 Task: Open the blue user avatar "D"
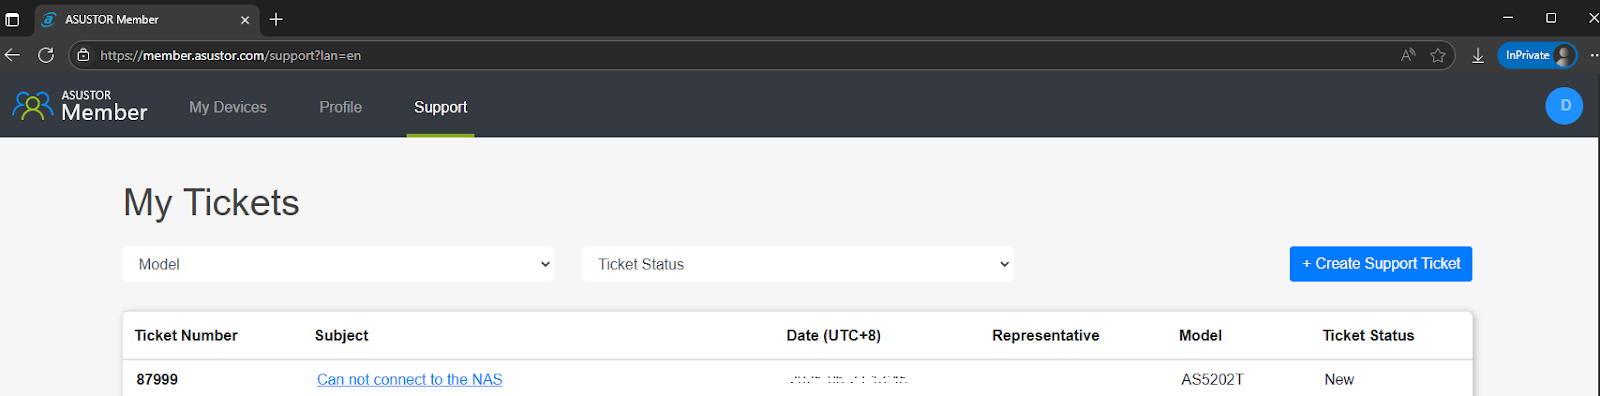(1564, 106)
